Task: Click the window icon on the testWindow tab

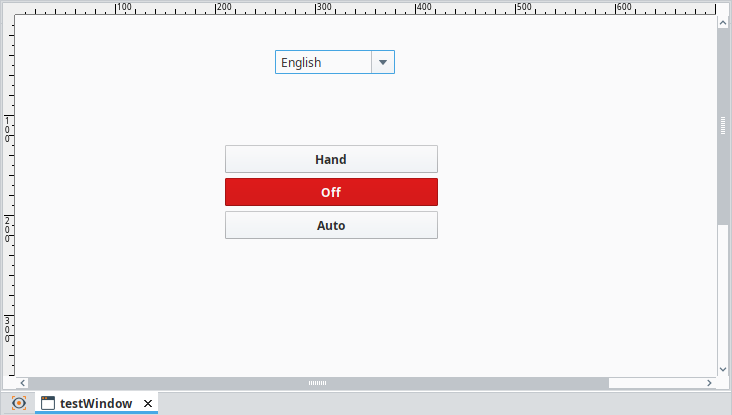Action: [48, 403]
